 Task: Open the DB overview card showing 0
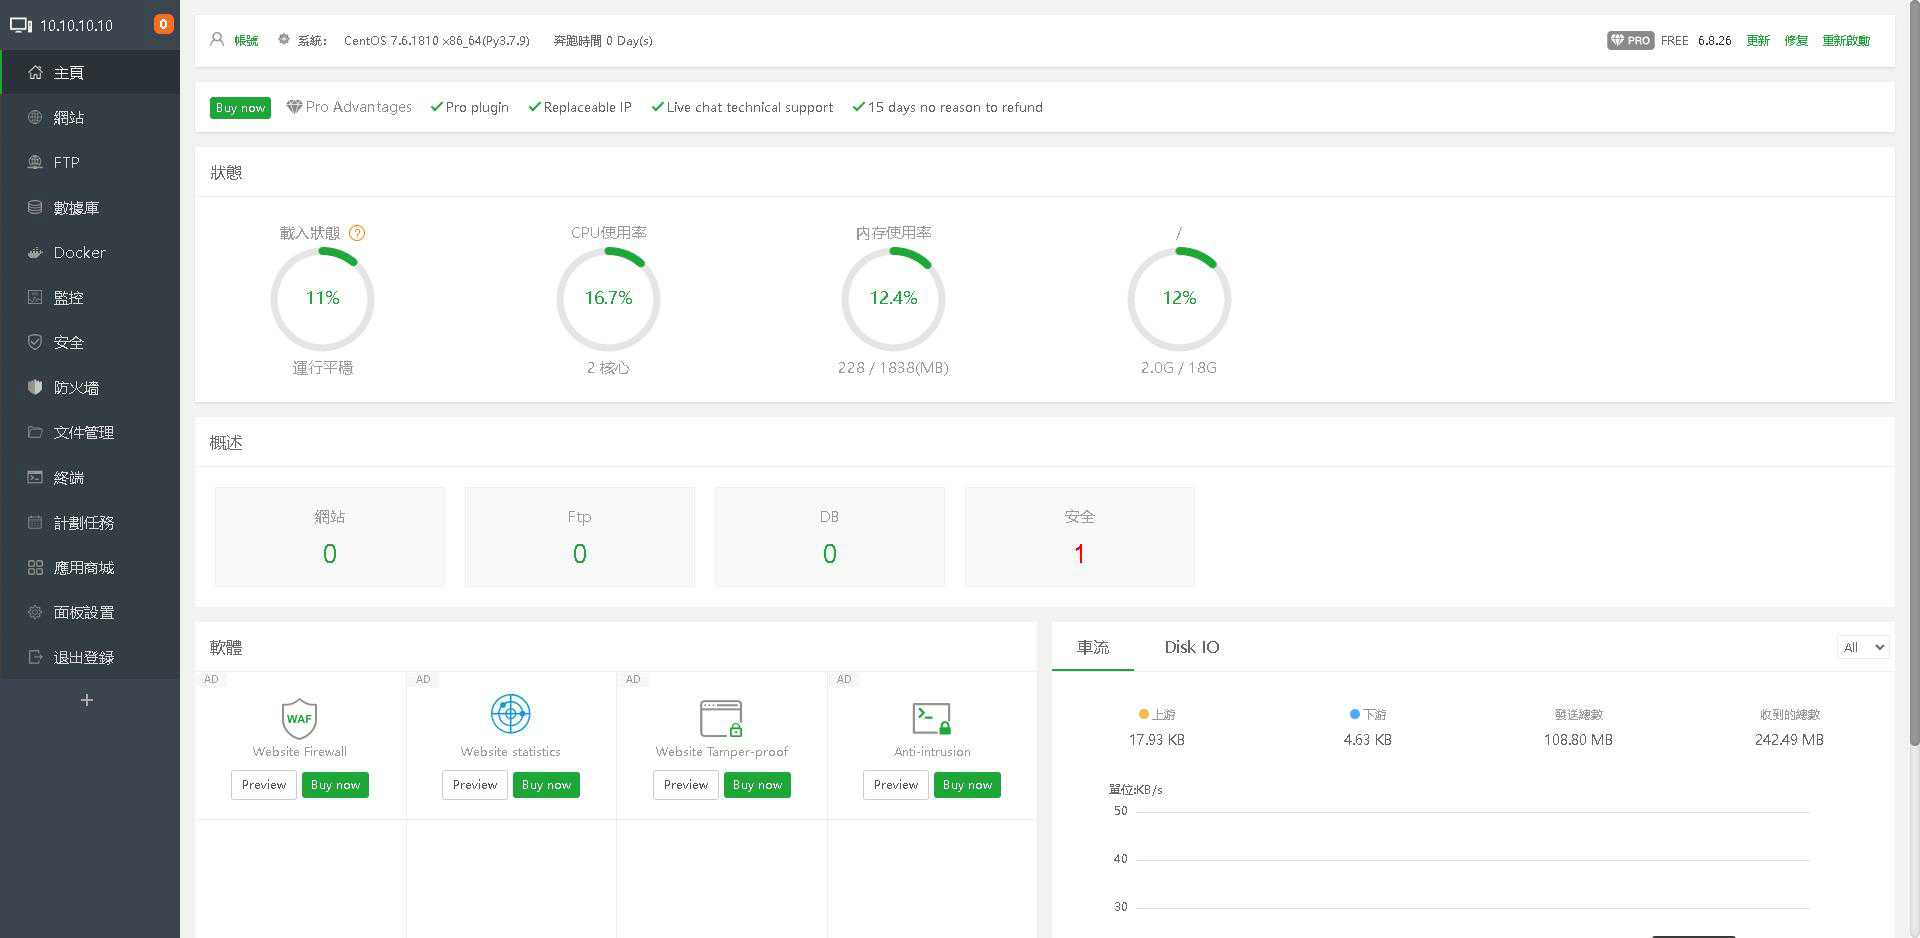[x=830, y=537]
